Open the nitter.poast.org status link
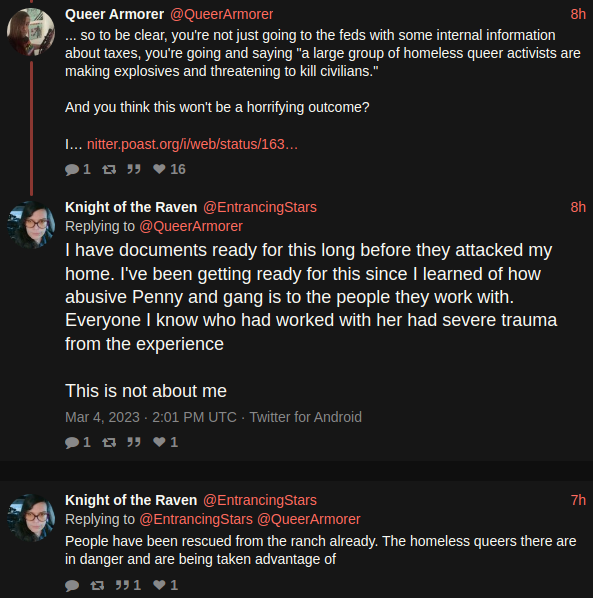 click(192, 144)
